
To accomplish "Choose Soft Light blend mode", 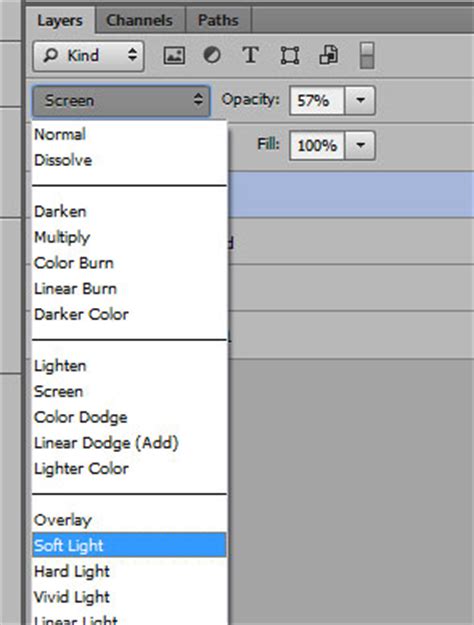I will point(130,545).
